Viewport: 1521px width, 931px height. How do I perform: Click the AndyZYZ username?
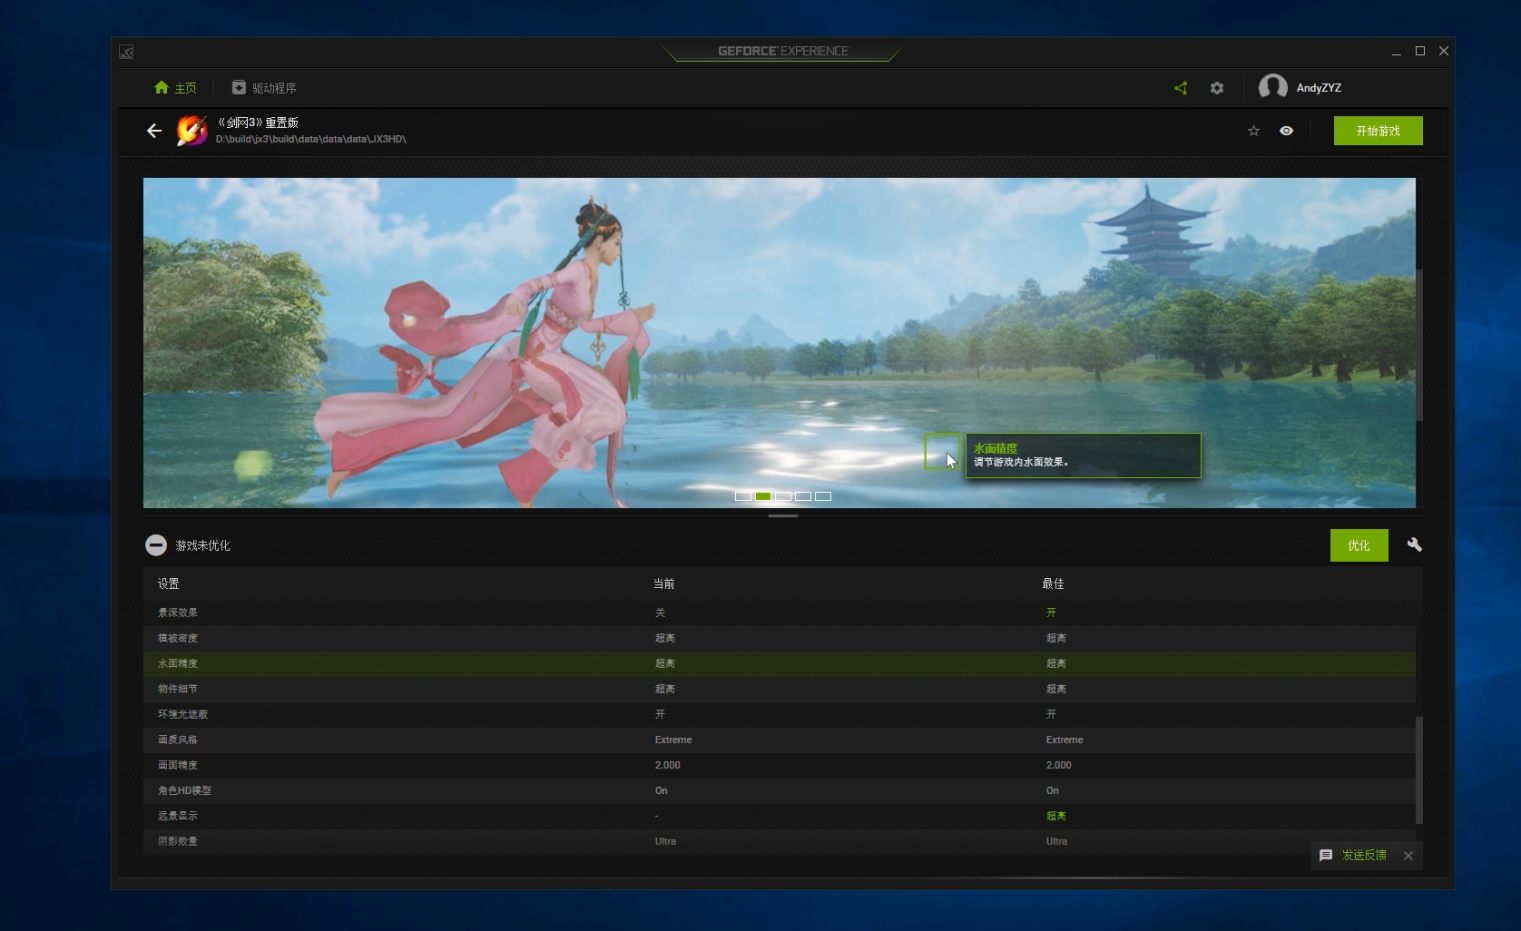tap(1319, 88)
